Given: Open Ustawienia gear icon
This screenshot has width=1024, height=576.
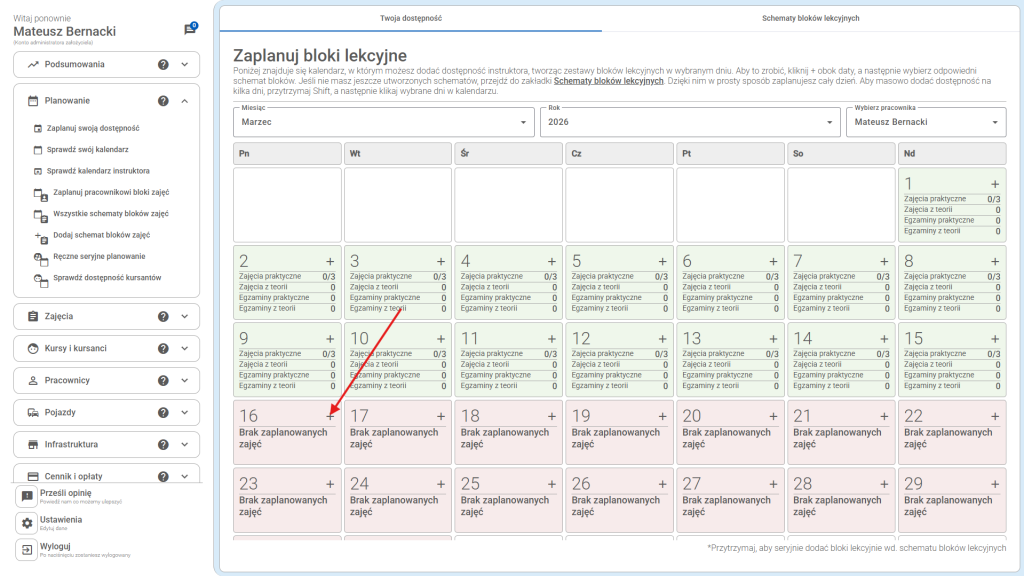Looking at the screenshot, I should 27,523.
